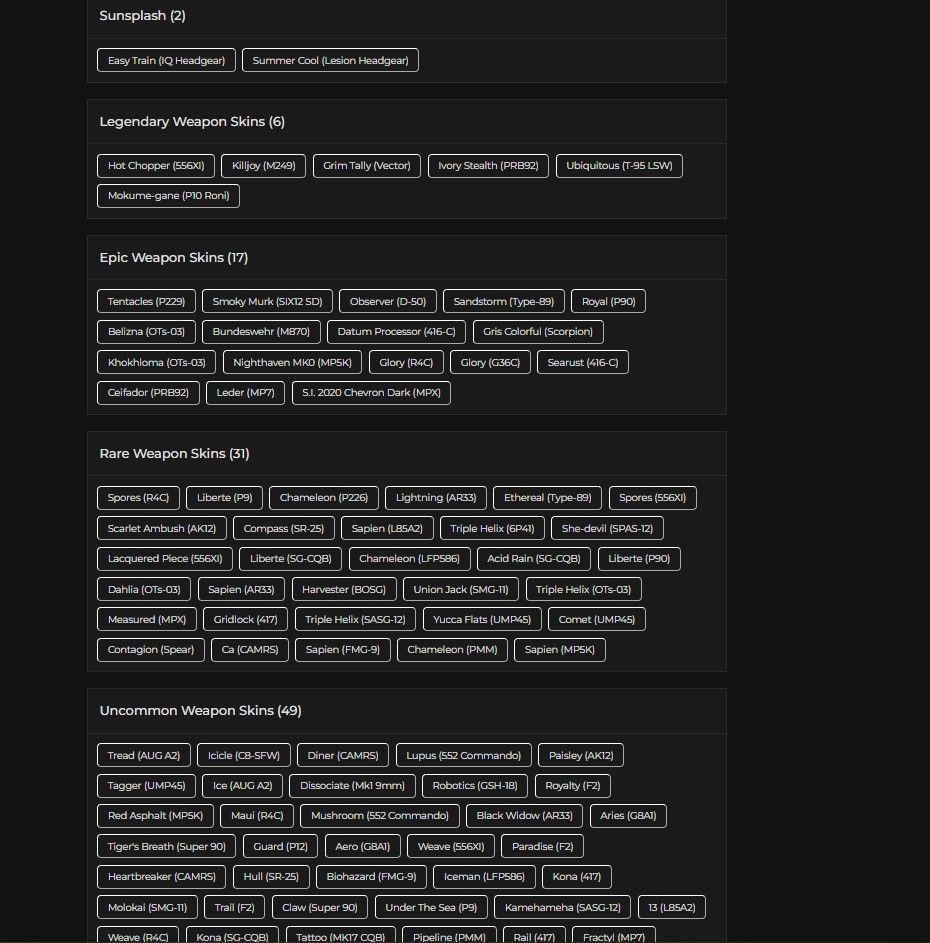Choose the Compass (SR-25) skin tag
Image resolution: width=930 pixels, height=943 pixels.
tap(284, 529)
